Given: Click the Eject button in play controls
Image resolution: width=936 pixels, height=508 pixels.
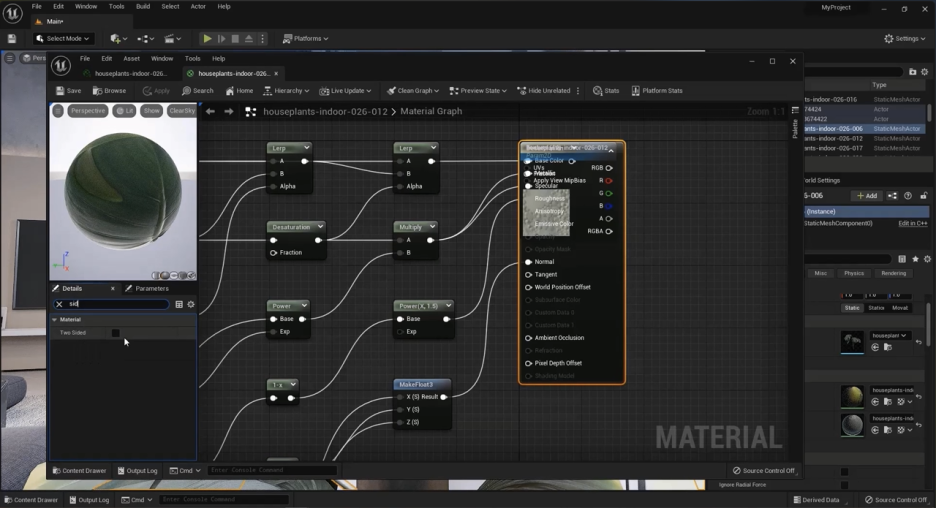Looking at the screenshot, I should (x=249, y=39).
